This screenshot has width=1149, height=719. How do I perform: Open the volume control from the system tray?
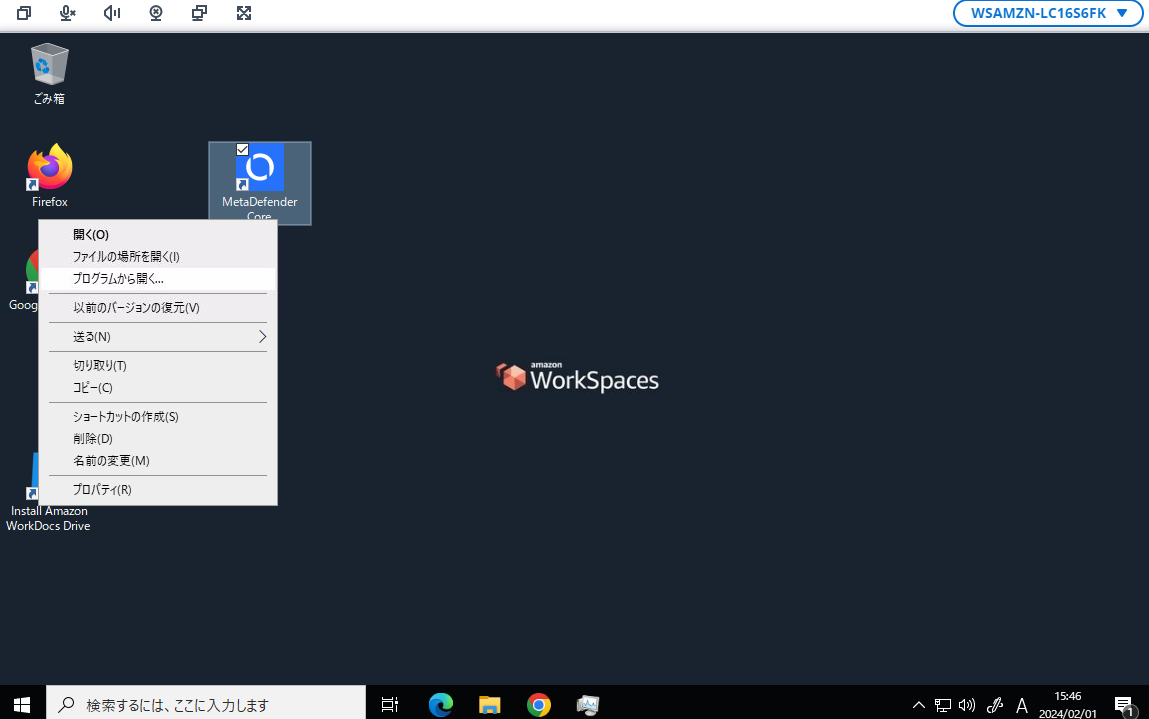click(966, 704)
